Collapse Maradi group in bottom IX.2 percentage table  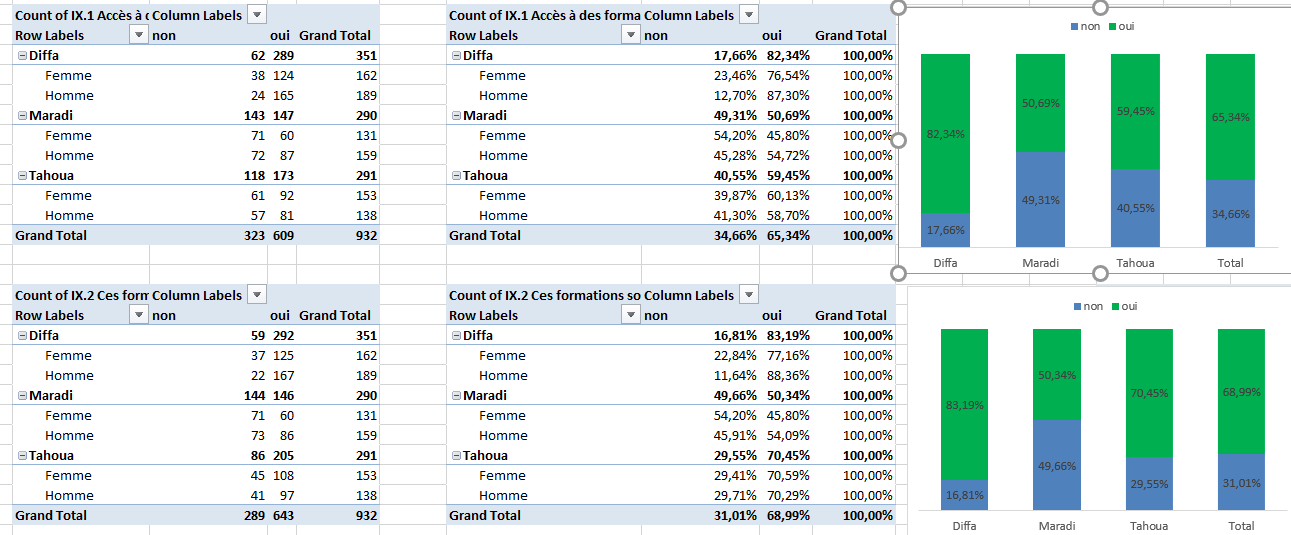click(456, 396)
